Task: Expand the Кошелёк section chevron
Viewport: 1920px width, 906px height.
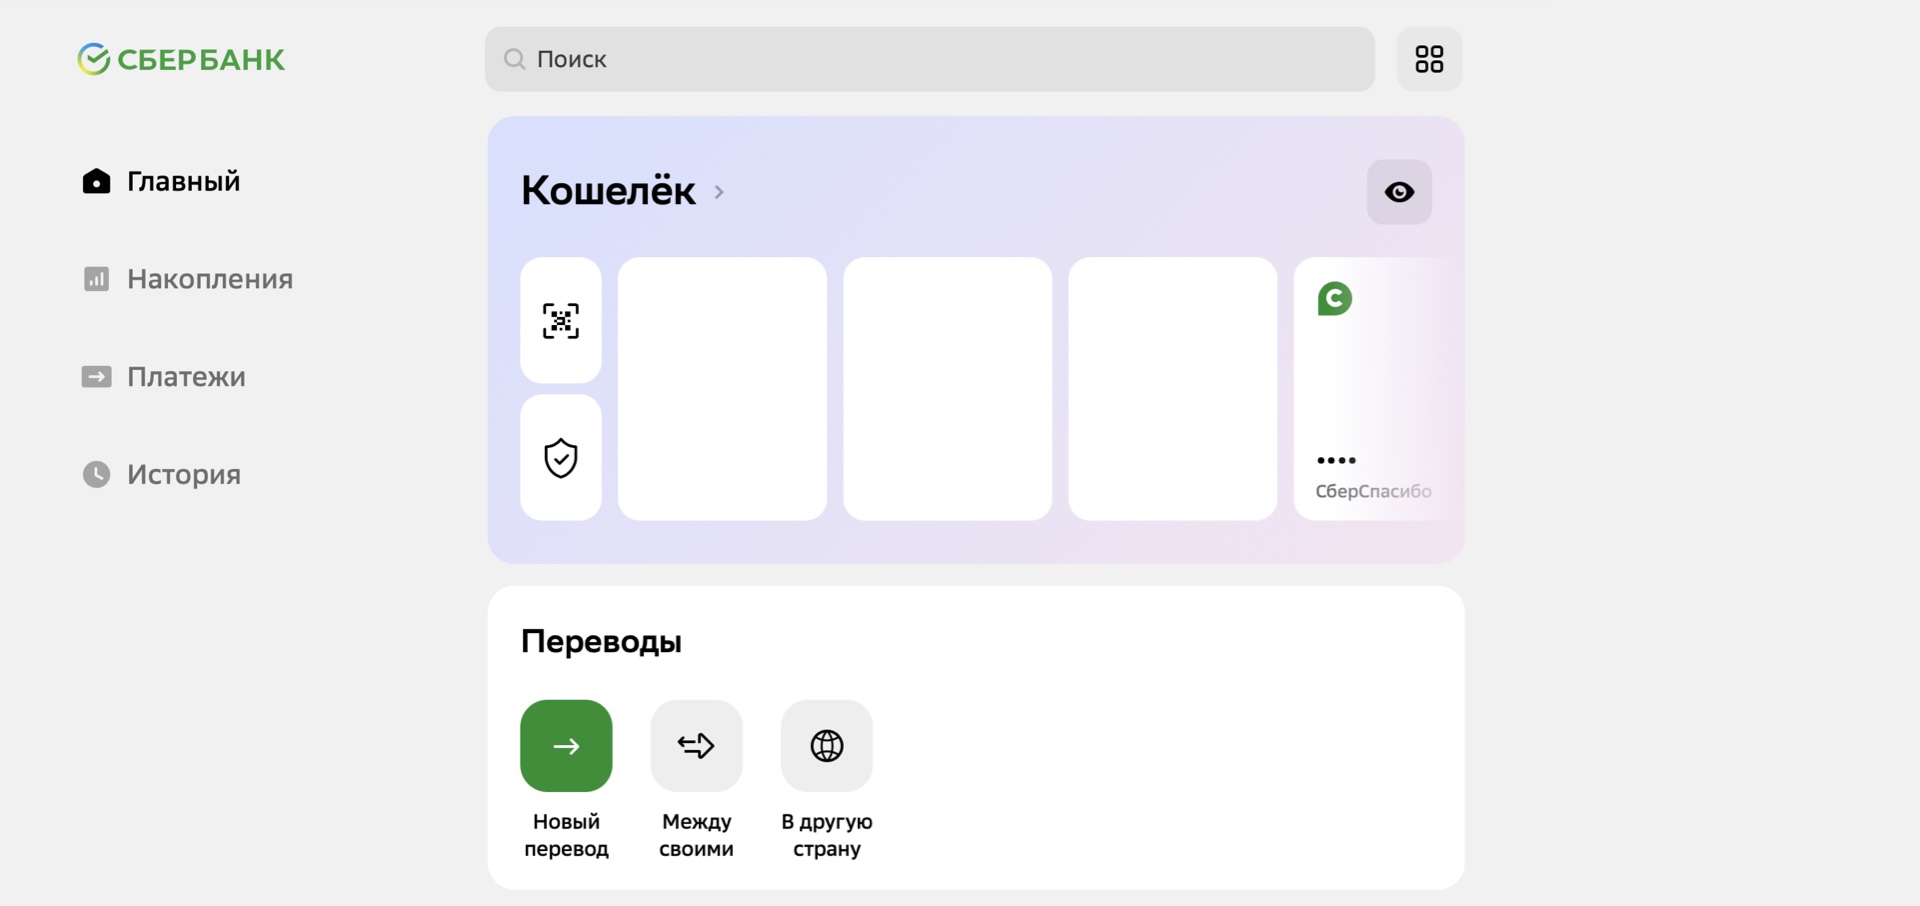Action: click(x=719, y=192)
